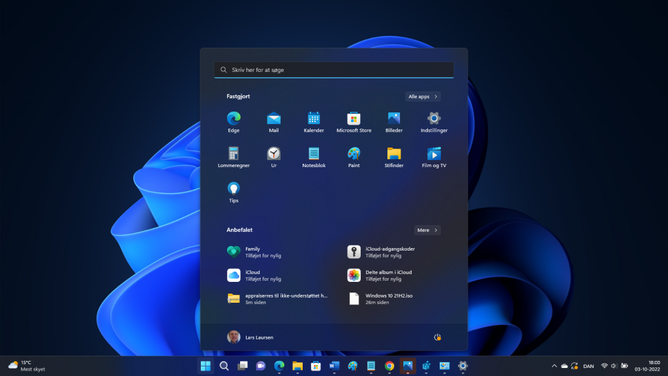This screenshot has width=668, height=376.
Task: Launch the Notesblok app
Action: (314, 157)
